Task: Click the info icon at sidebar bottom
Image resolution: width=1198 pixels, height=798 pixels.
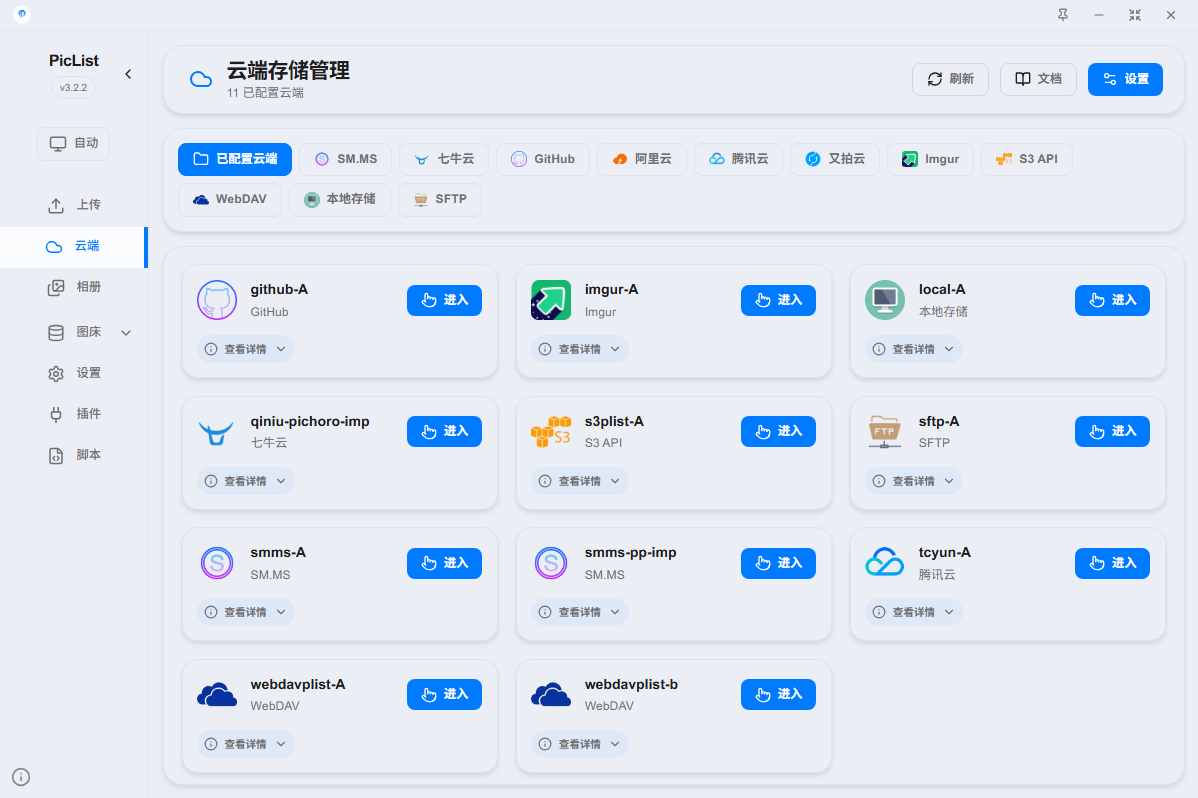Action: point(21,777)
